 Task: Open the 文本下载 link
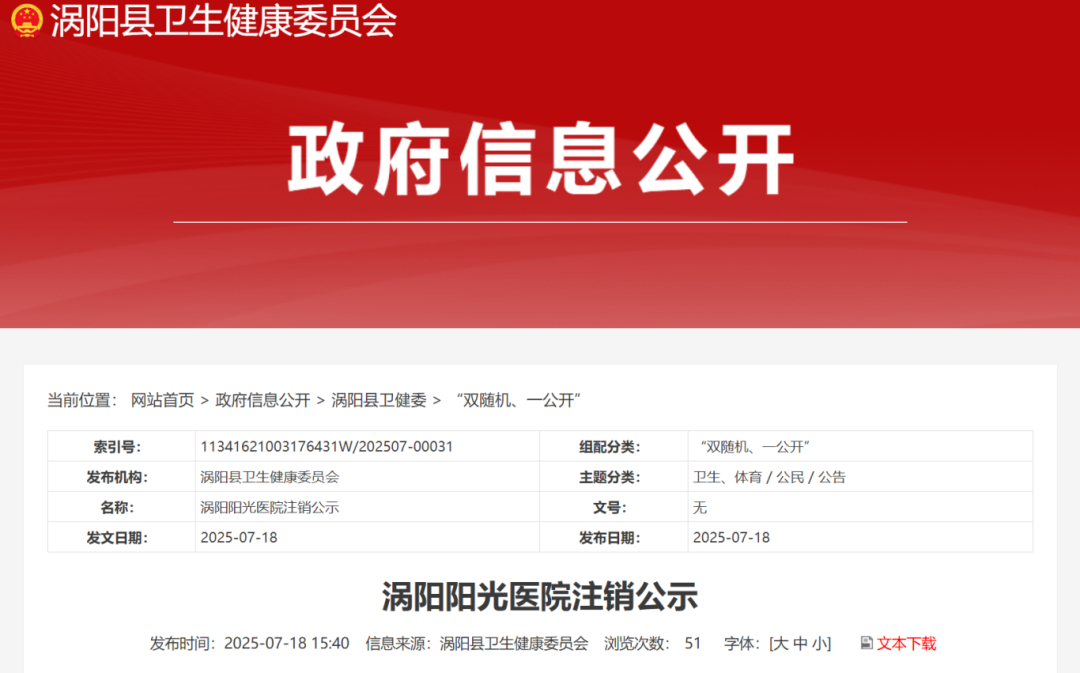(x=906, y=643)
